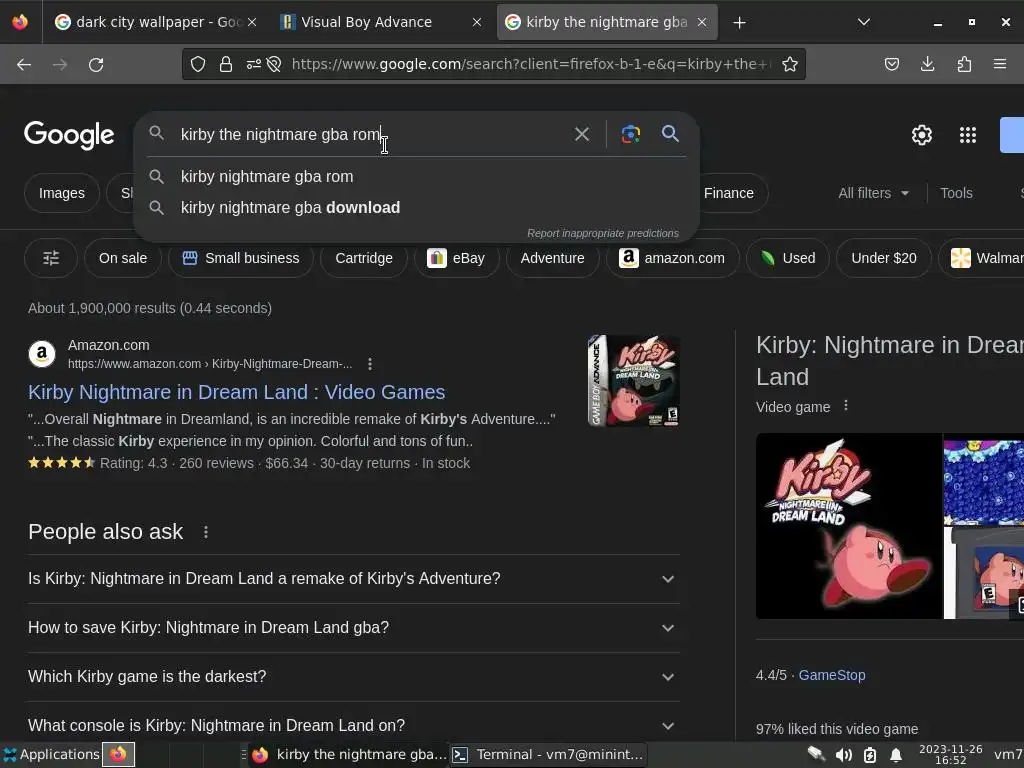This screenshot has height=768, width=1024.
Task: Open shopping filter sliders icon
Action: tap(51, 258)
